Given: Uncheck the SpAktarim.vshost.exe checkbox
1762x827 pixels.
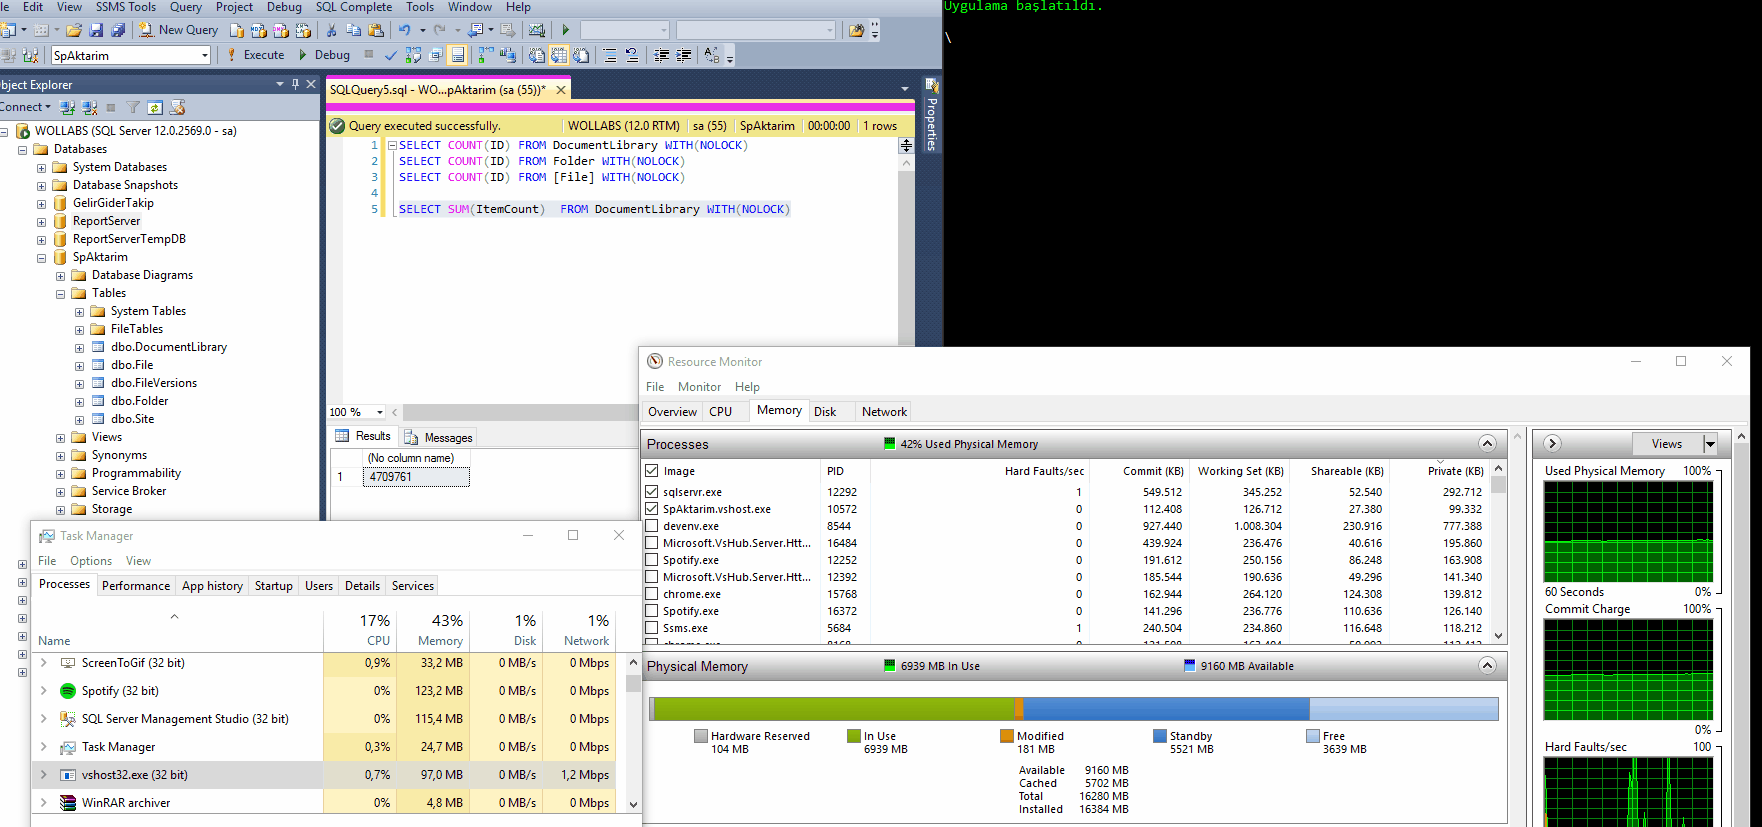Looking at the screenshot, I should tap(652, 509).
